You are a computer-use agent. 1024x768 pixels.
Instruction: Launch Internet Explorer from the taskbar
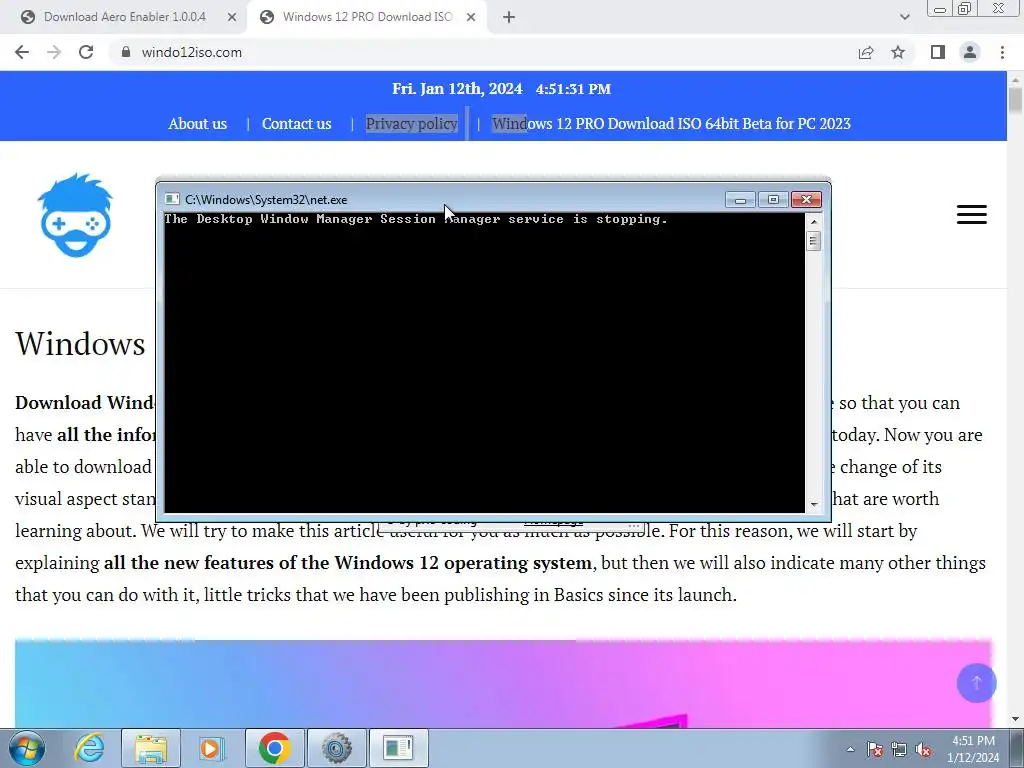click(x=89, y=748)
